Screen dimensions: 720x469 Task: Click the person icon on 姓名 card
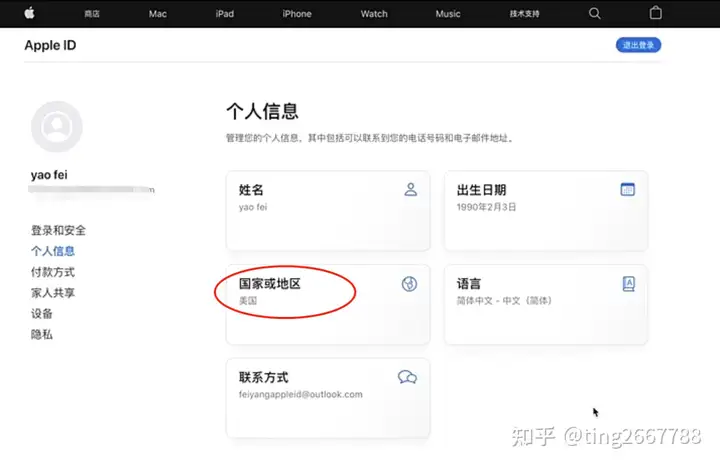tap(411, 190)
